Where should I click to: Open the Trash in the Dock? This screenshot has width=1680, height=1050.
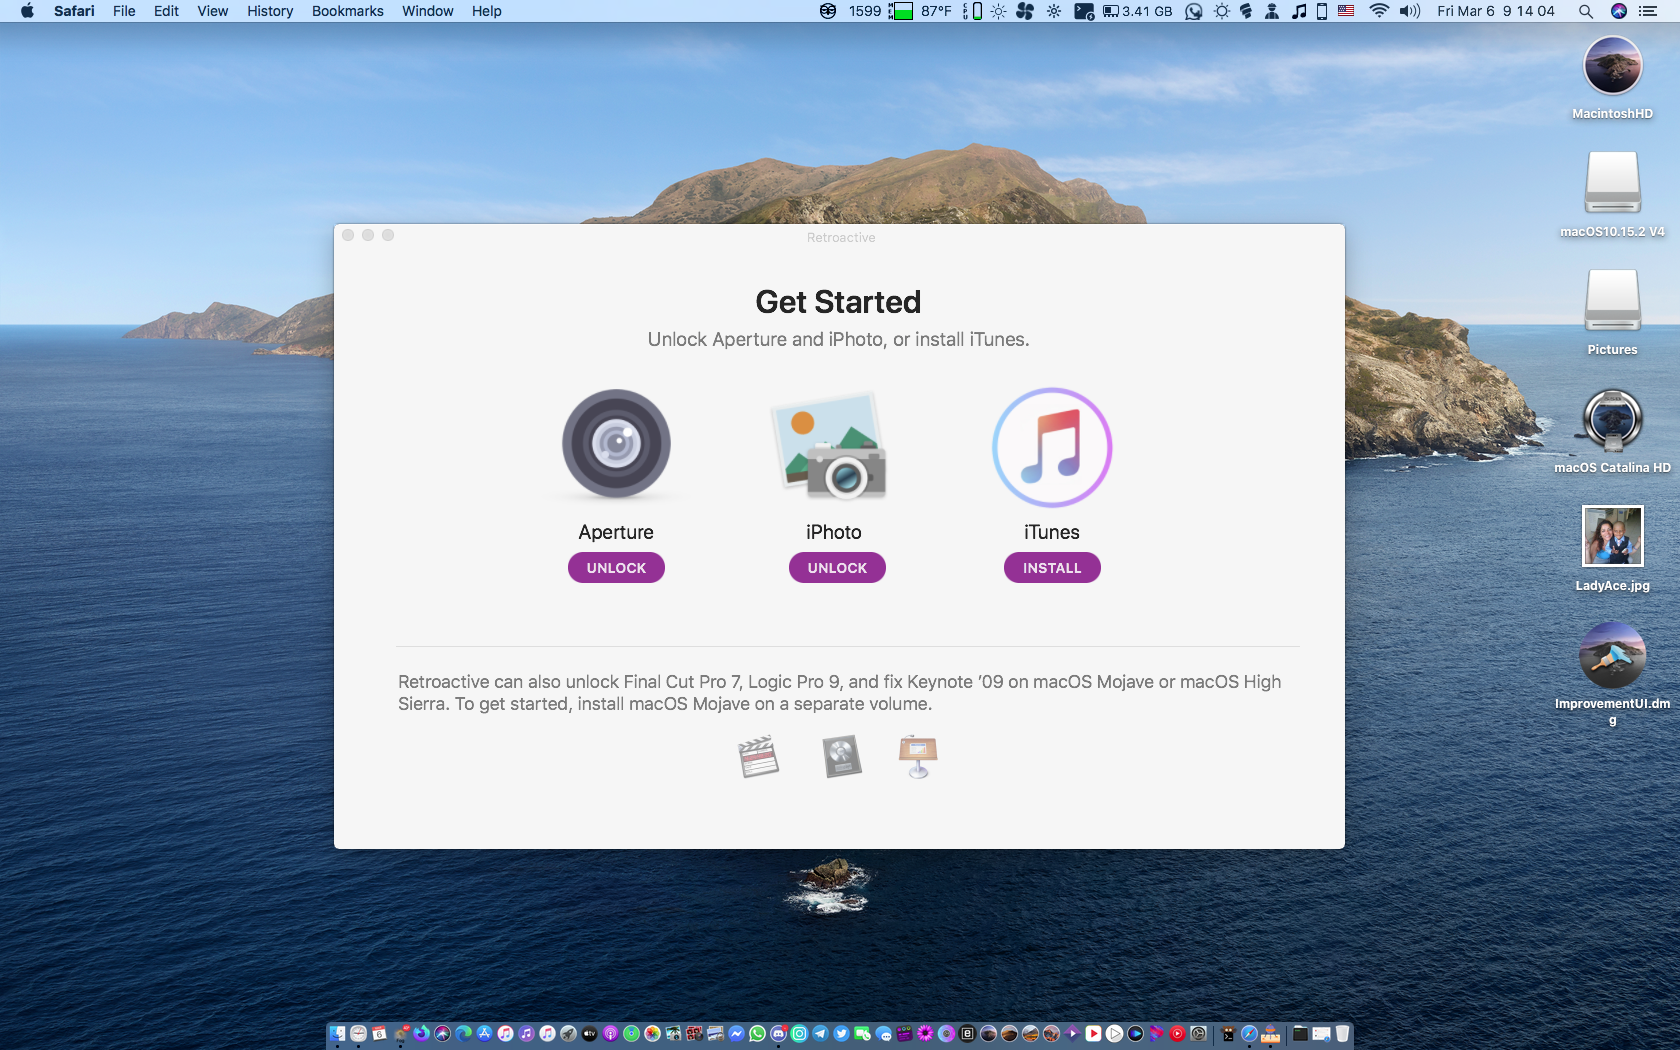[x=1342, y=1034]
